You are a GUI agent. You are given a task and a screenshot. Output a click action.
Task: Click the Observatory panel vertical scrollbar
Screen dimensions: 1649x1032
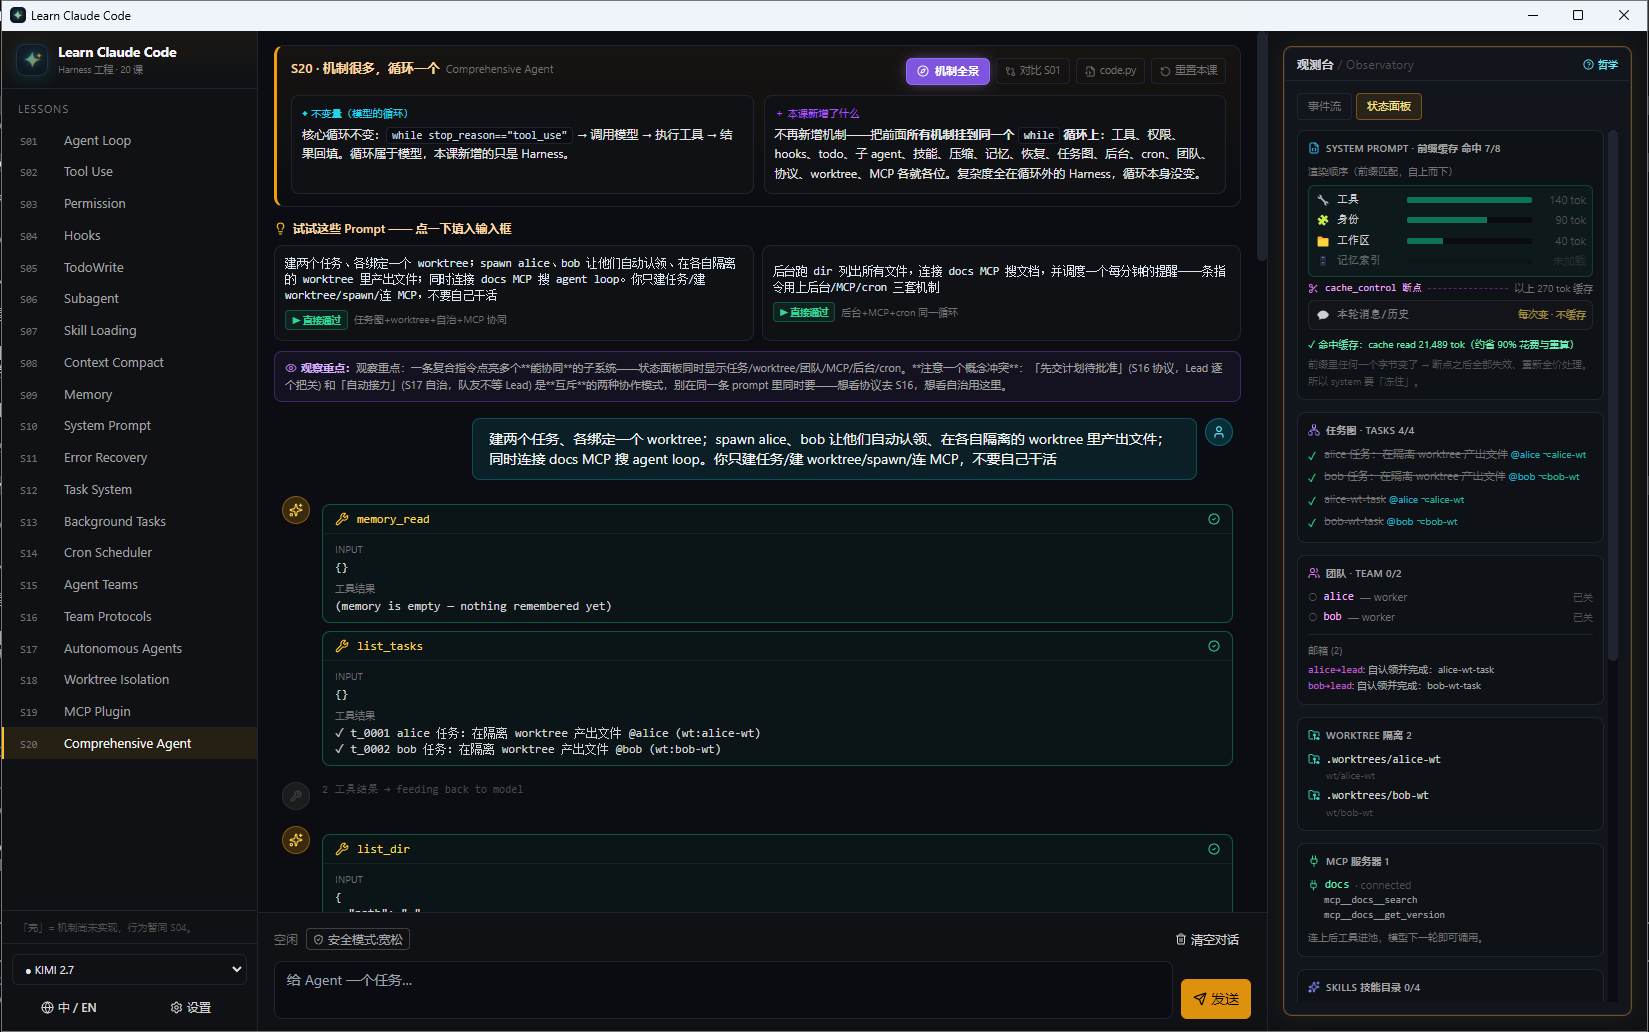click(x=1612, y=395)
